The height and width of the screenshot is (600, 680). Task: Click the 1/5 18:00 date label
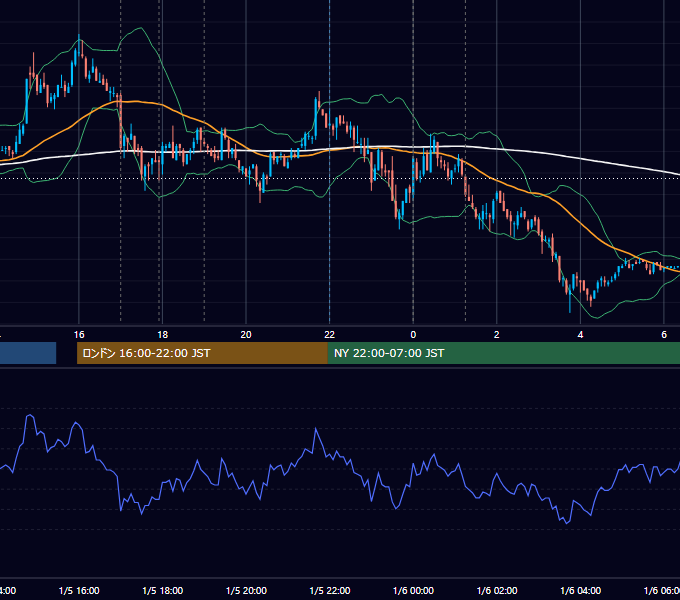coord(163,590)
